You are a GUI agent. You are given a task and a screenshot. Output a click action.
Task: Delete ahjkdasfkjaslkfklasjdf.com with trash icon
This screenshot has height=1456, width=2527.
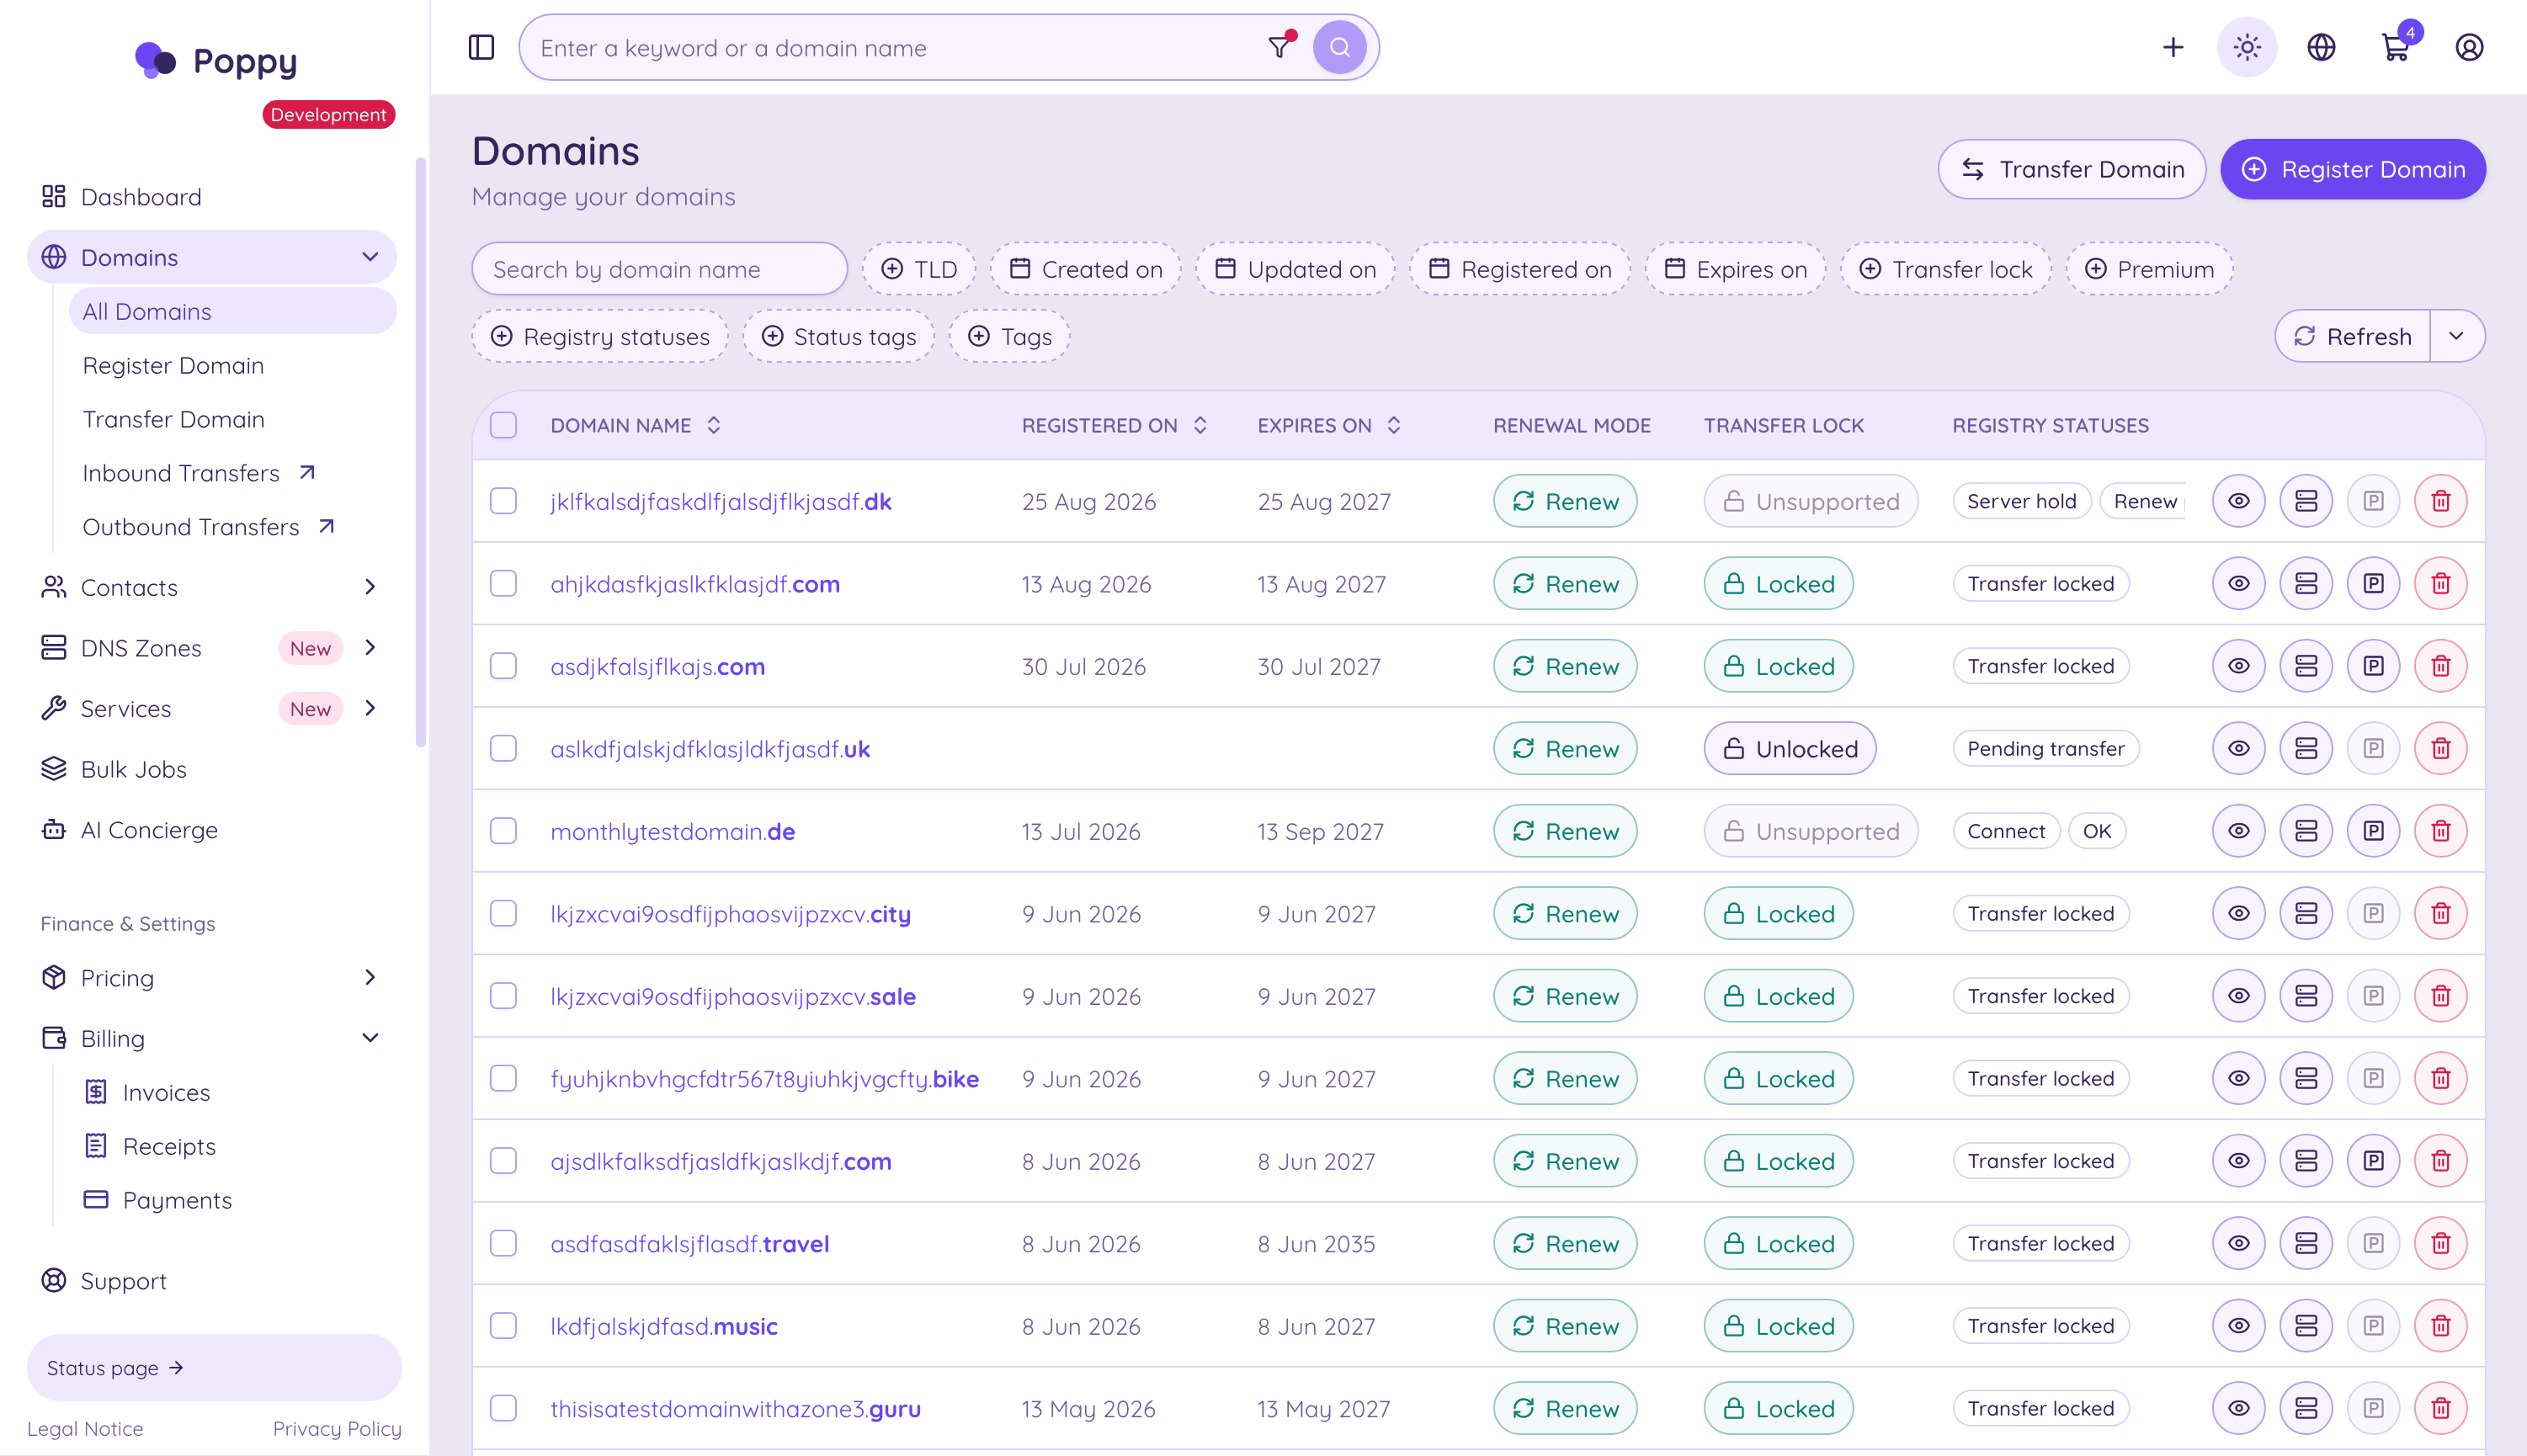[x=2440, y=583]
